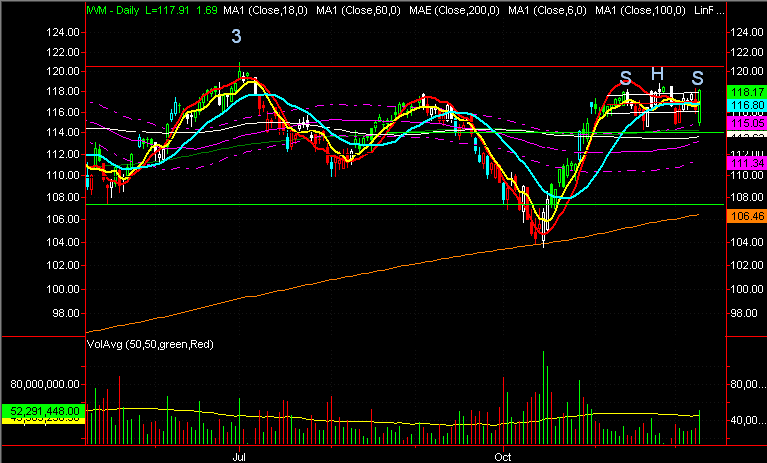767x463 pixels.
Task: Select the '3' wave annotation above July peak
Action: point(236,36)
